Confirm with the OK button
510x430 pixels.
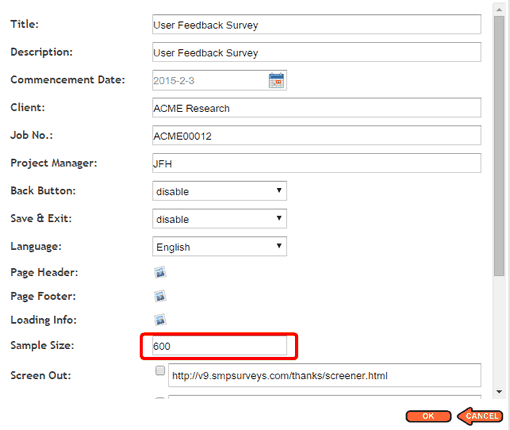pyautogui.click(x=428, y=416)
